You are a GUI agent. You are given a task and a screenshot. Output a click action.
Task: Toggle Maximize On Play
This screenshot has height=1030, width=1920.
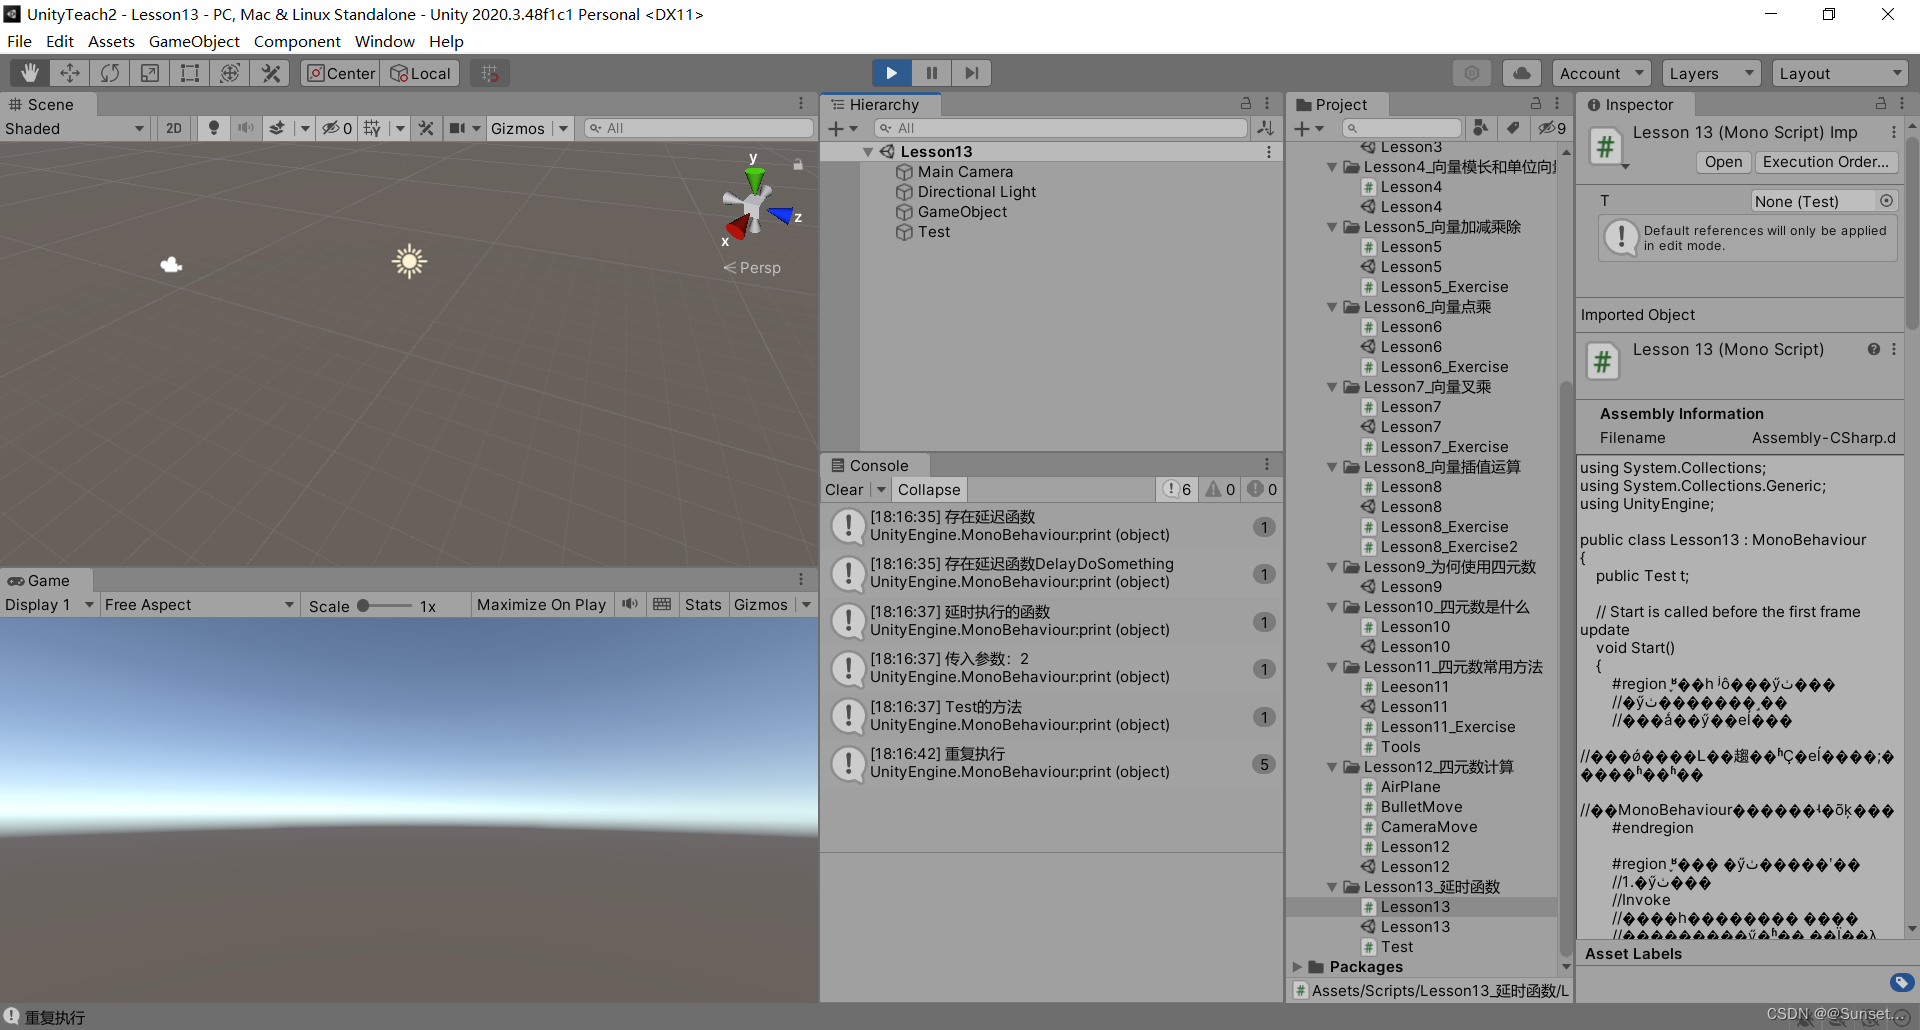(541, 605)
